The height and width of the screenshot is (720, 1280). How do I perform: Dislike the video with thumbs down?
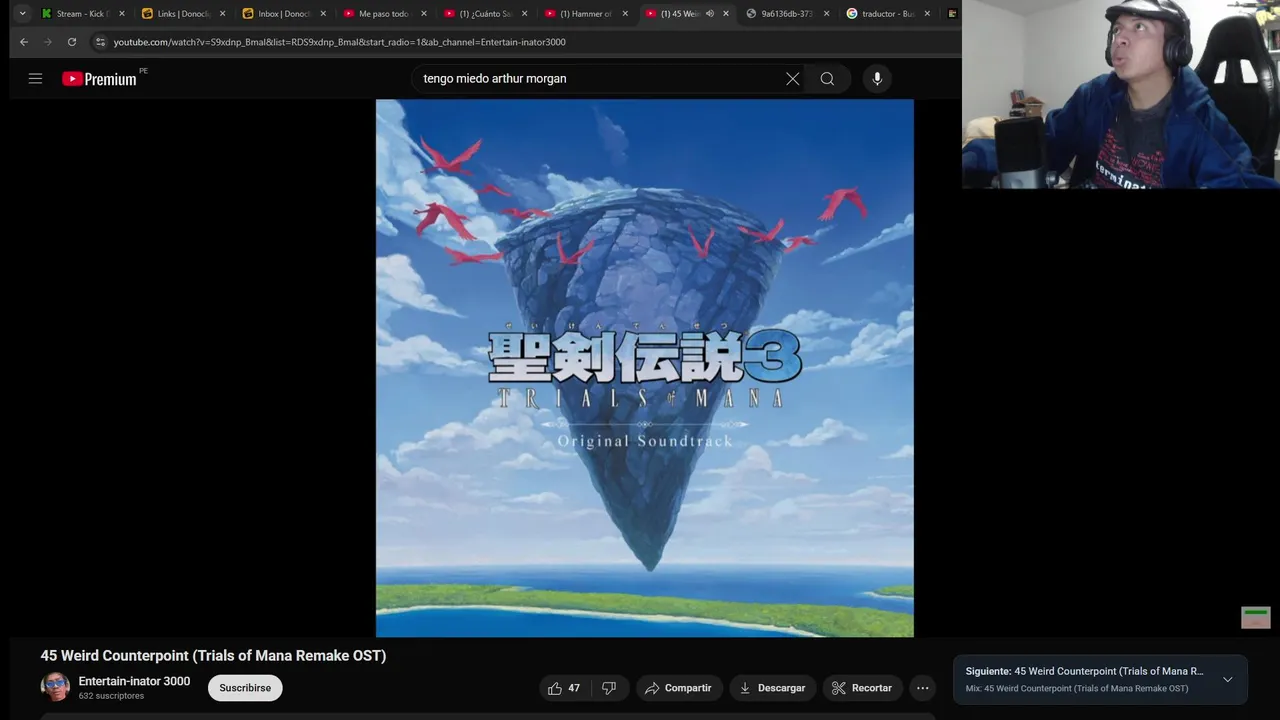coord(608,688)
